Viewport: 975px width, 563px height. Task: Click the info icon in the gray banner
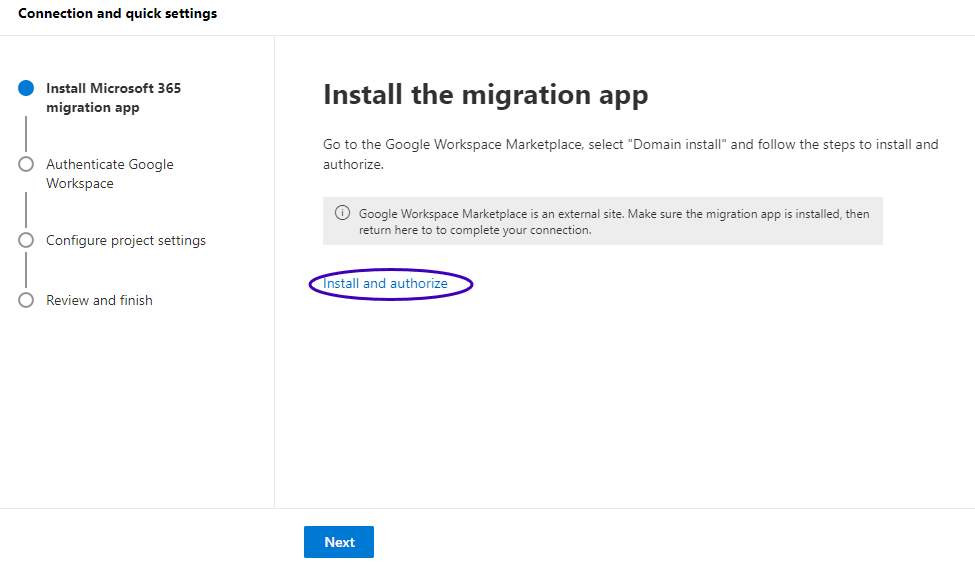pyautogui.click(x=342, y=213)
